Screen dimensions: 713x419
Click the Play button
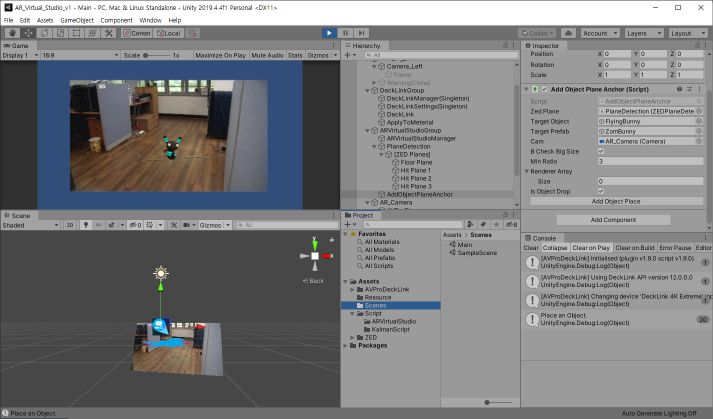tap(329, 33)
